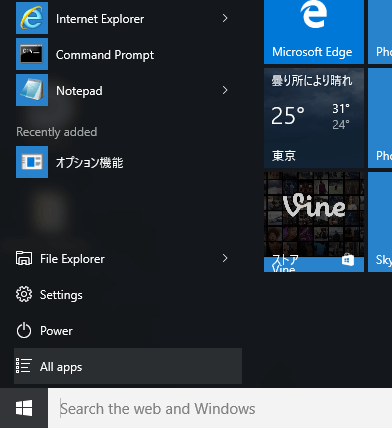Select the File Explorer label
Screen dimensions: 392x428
(x=72, y=259)
